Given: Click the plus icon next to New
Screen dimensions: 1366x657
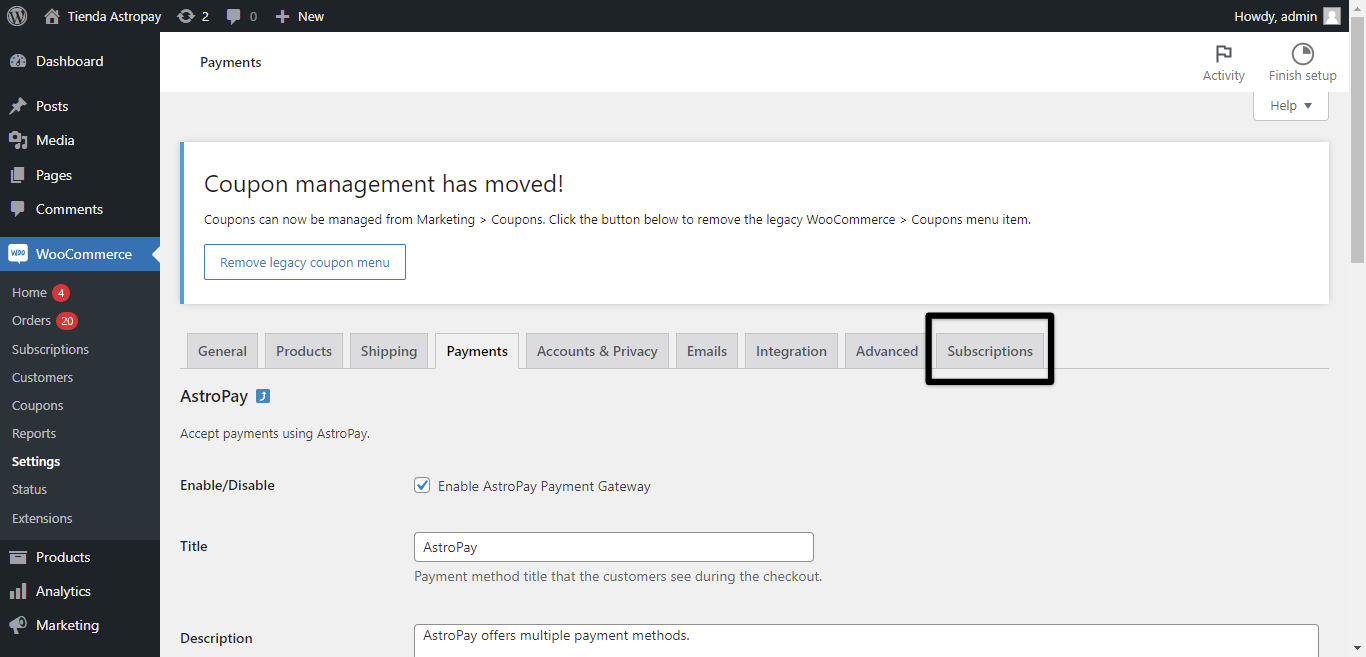Looking at the screenshot, I should point(282,16).
